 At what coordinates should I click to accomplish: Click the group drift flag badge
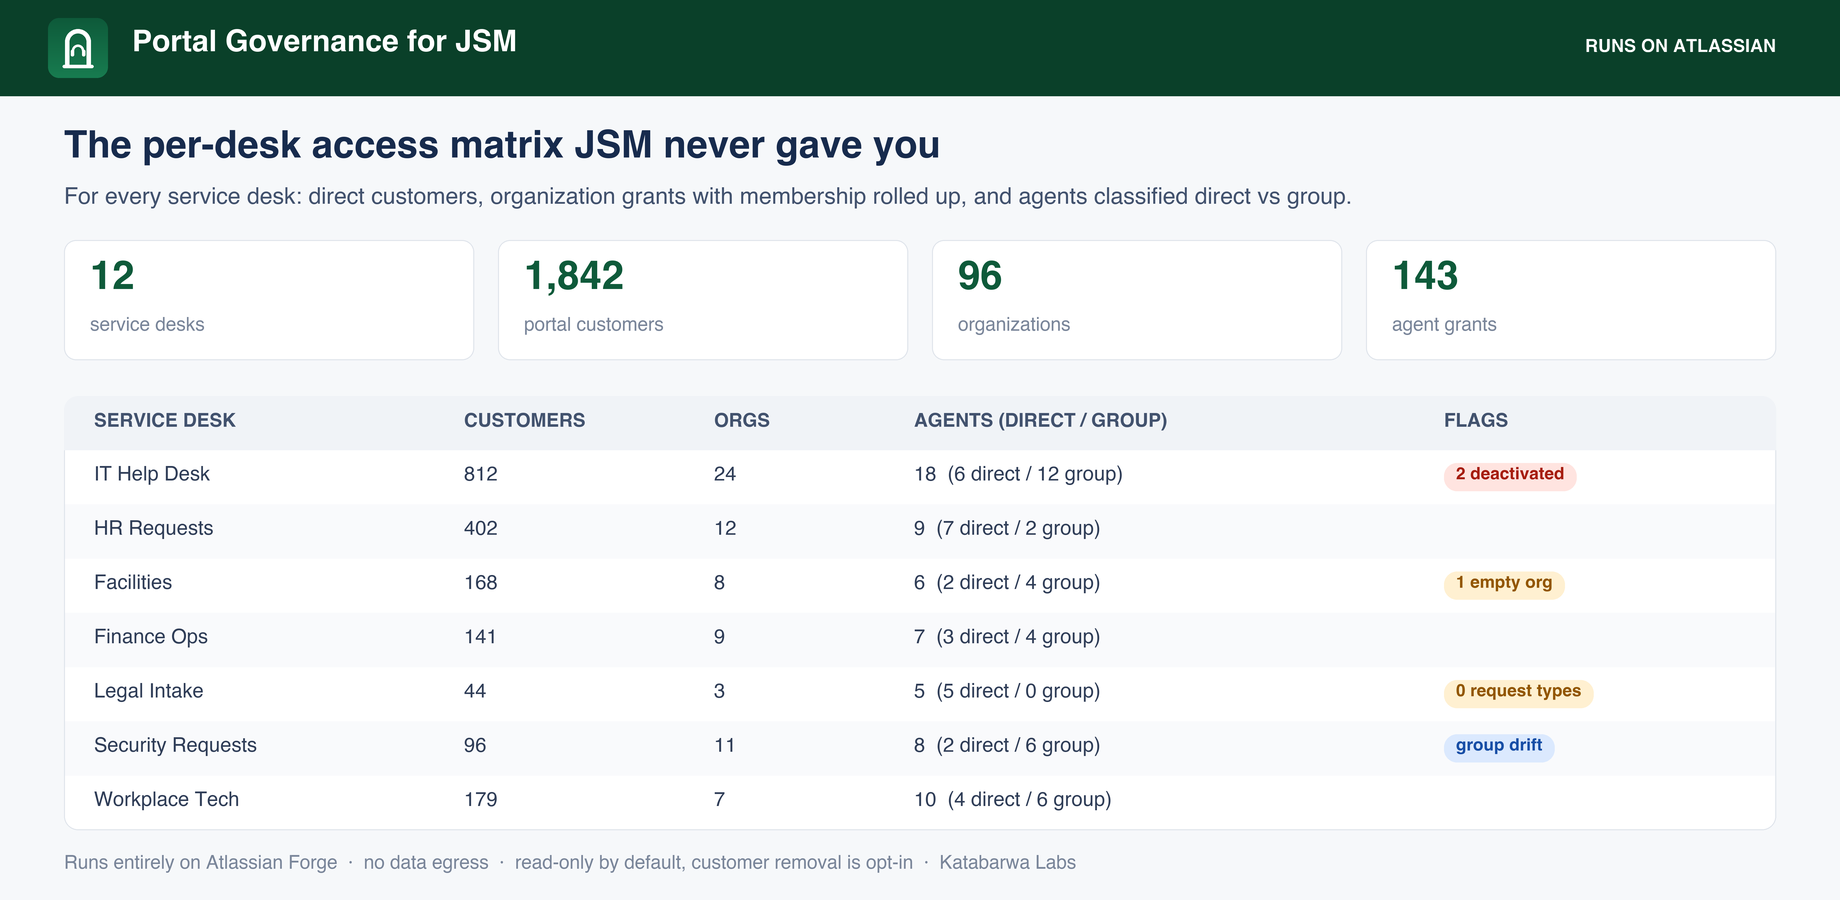coord(1499,746)
